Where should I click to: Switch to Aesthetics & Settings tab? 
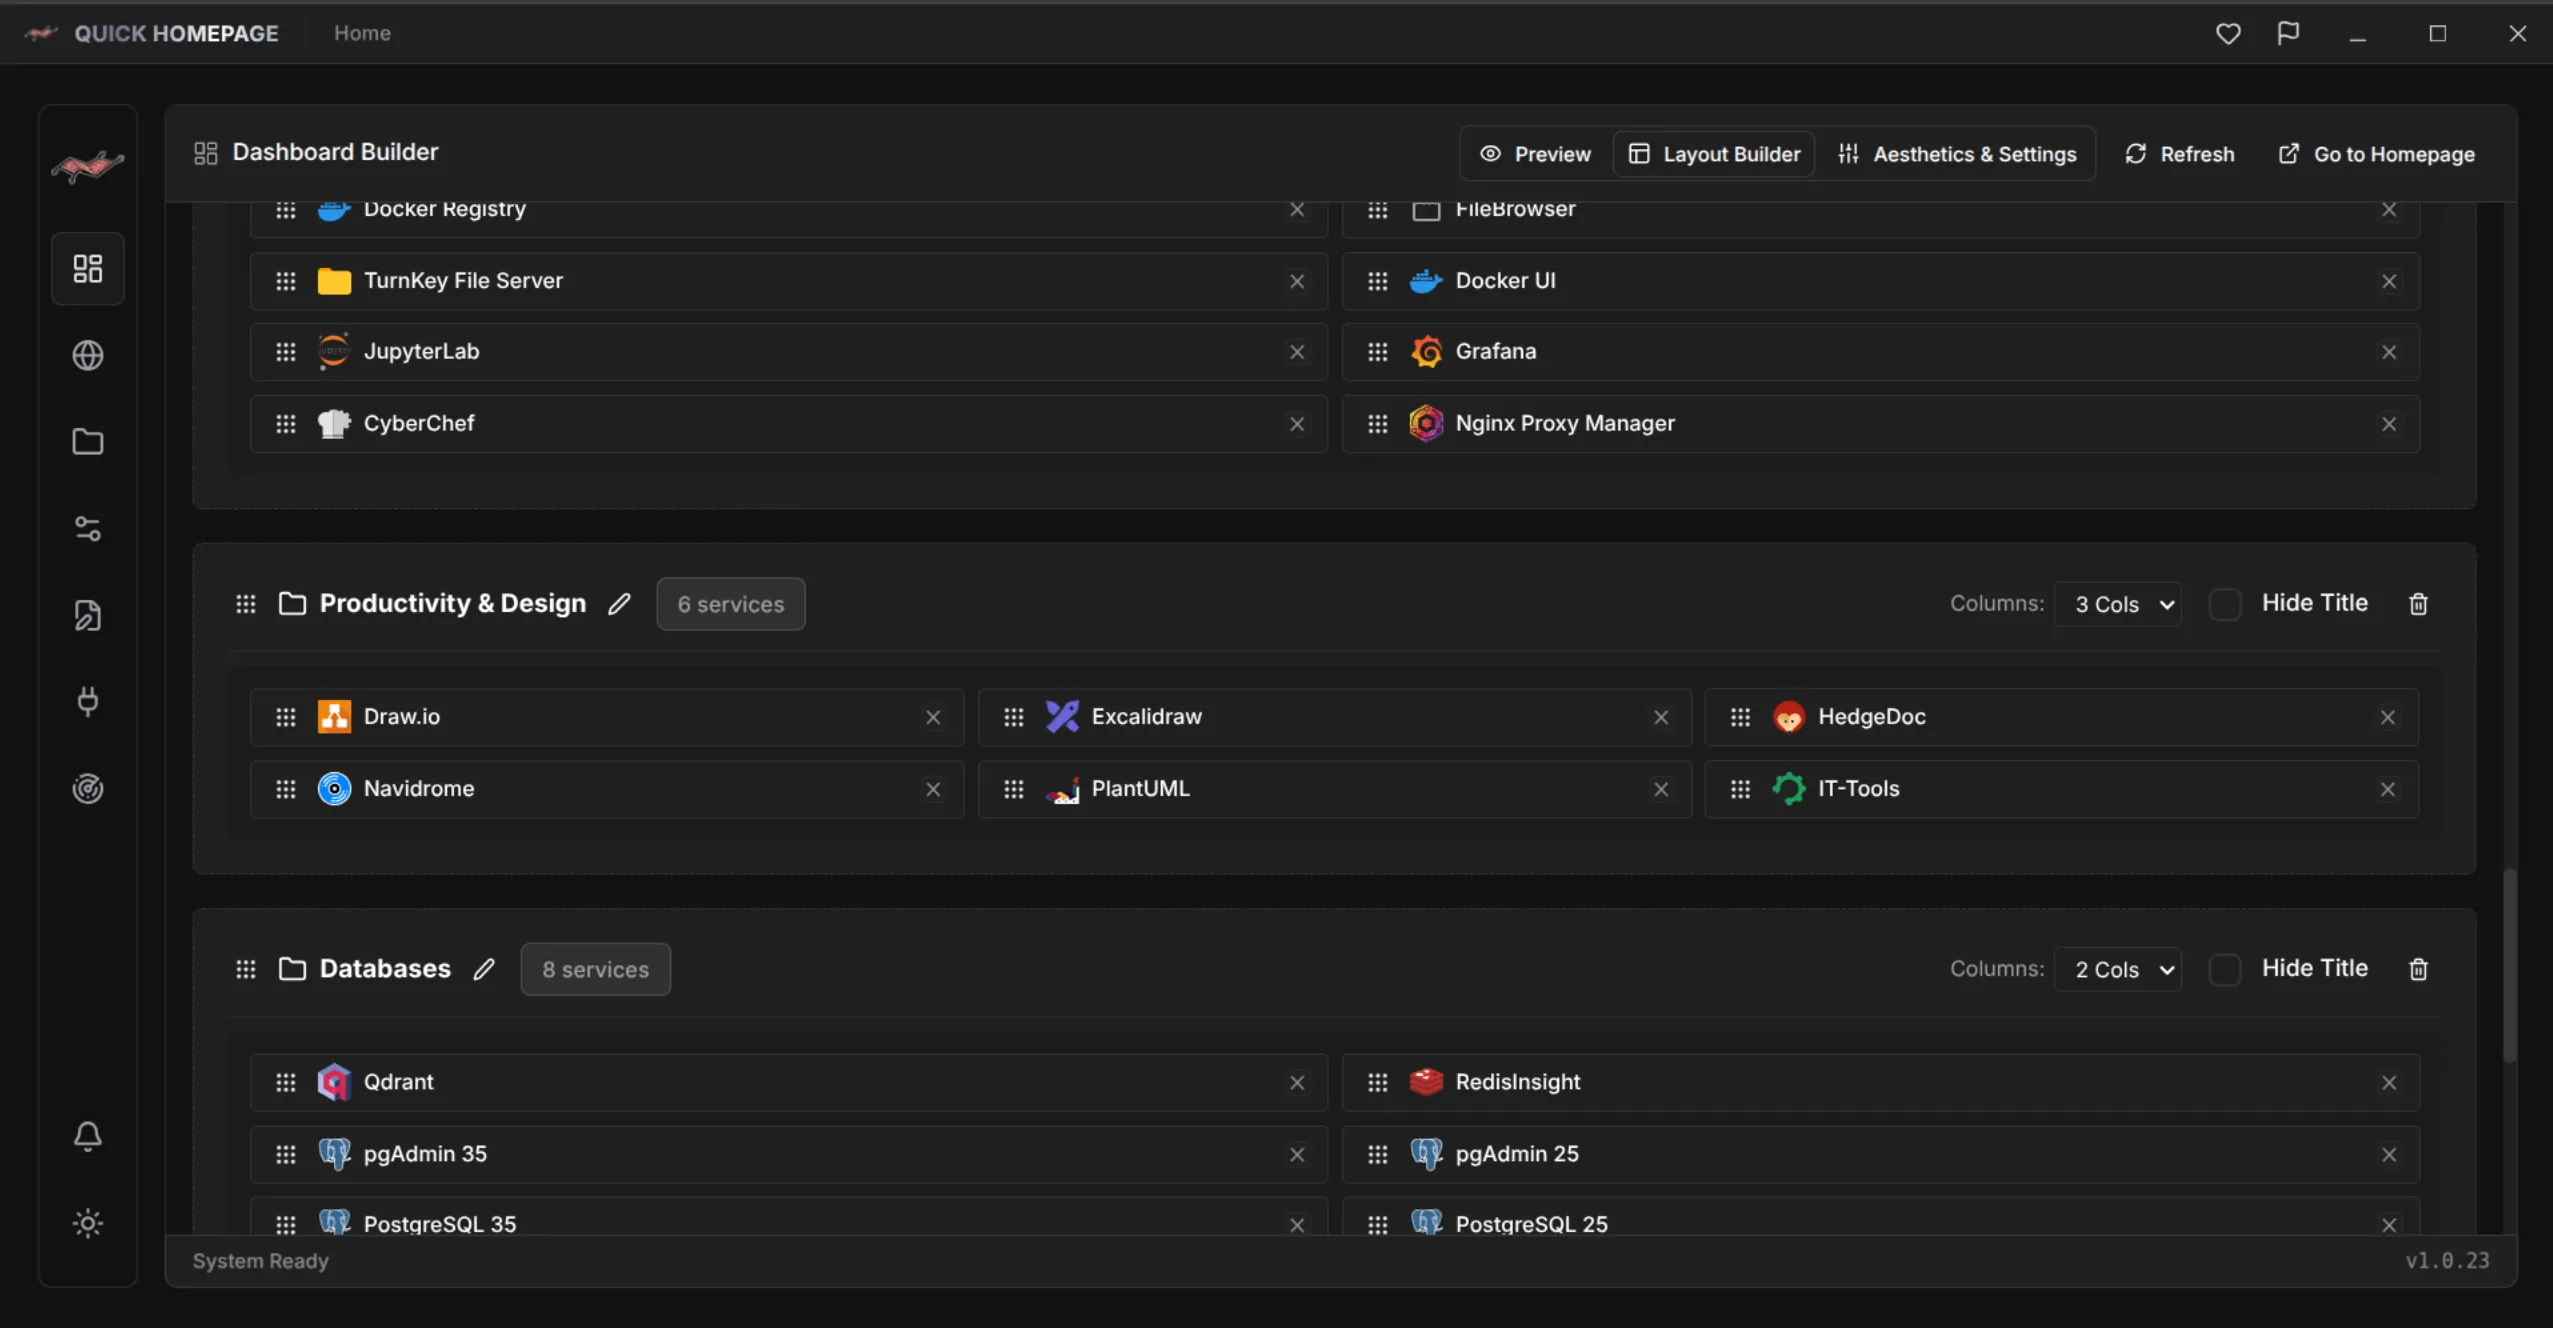pos(1957,154)
